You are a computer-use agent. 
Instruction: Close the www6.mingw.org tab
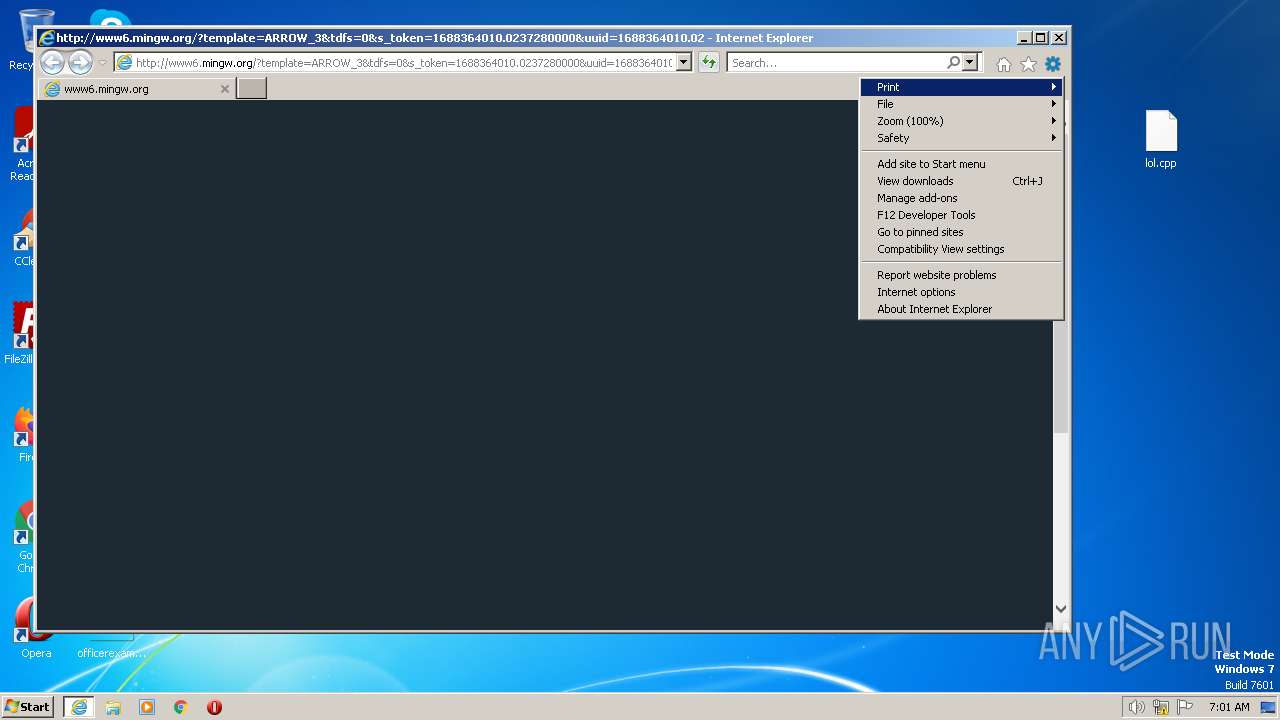point(225,89)
